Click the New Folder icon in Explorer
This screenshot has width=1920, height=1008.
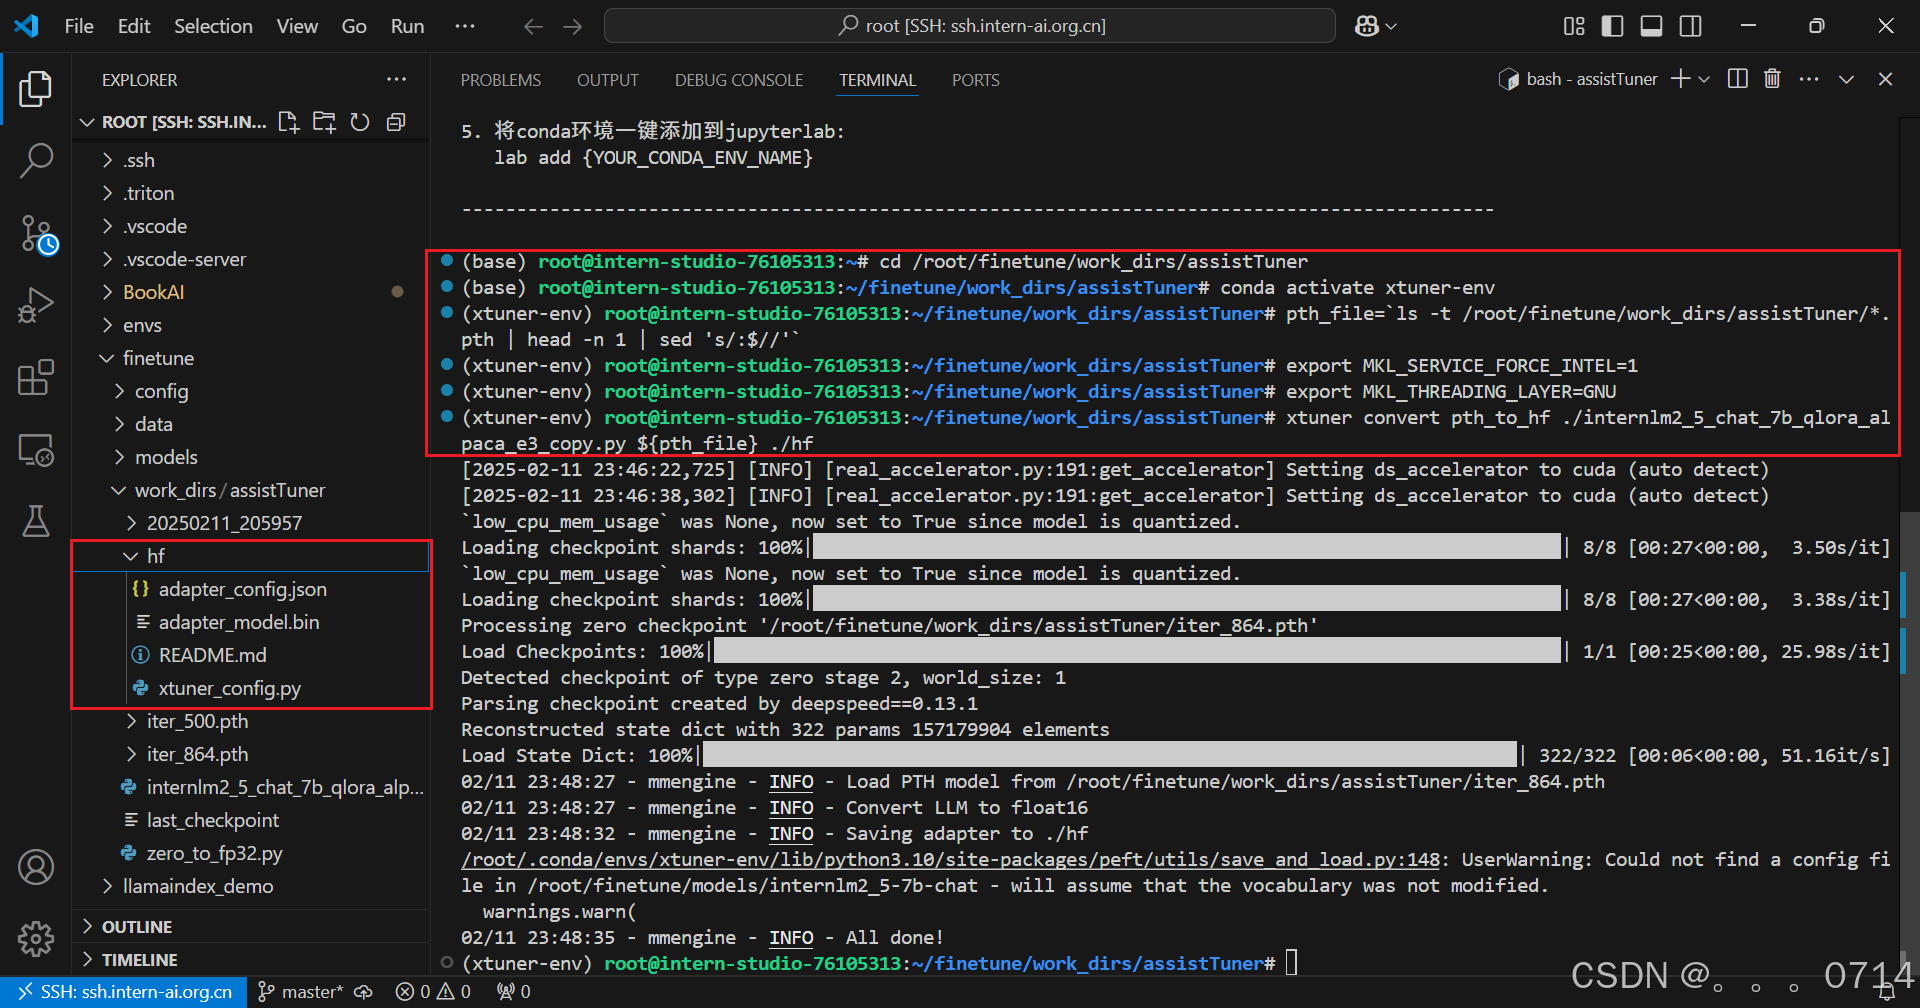pos(324,122)
